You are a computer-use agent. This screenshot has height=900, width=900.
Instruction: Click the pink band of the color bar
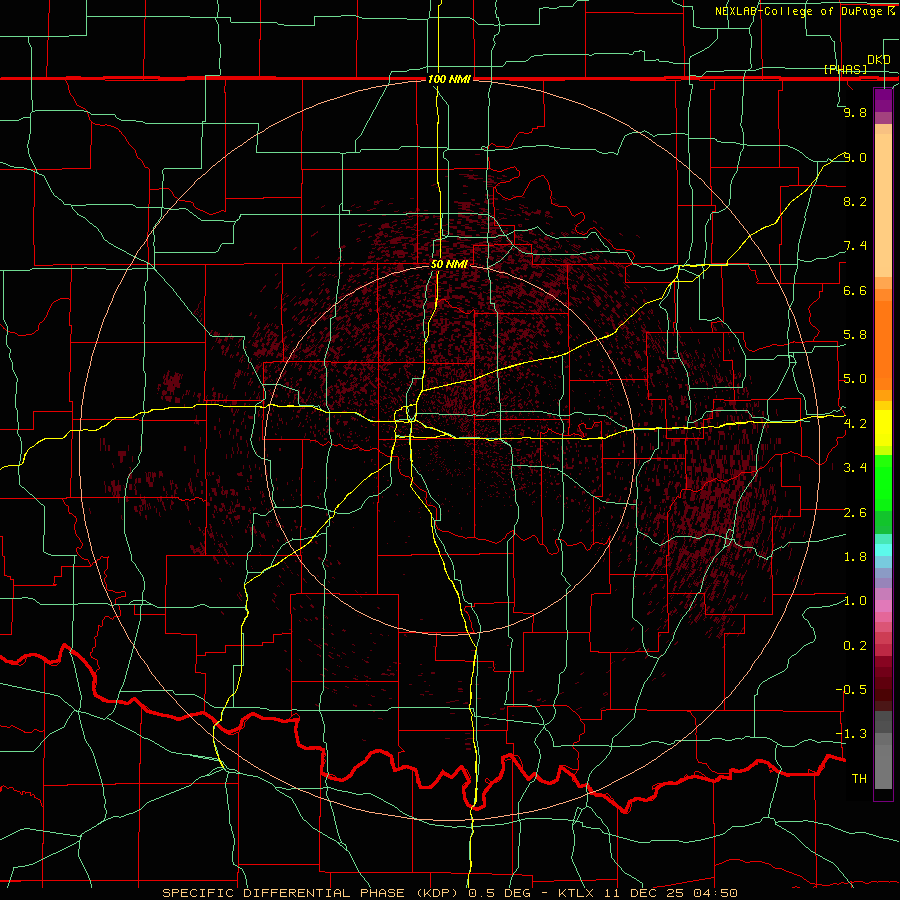(x=883, y=606)
